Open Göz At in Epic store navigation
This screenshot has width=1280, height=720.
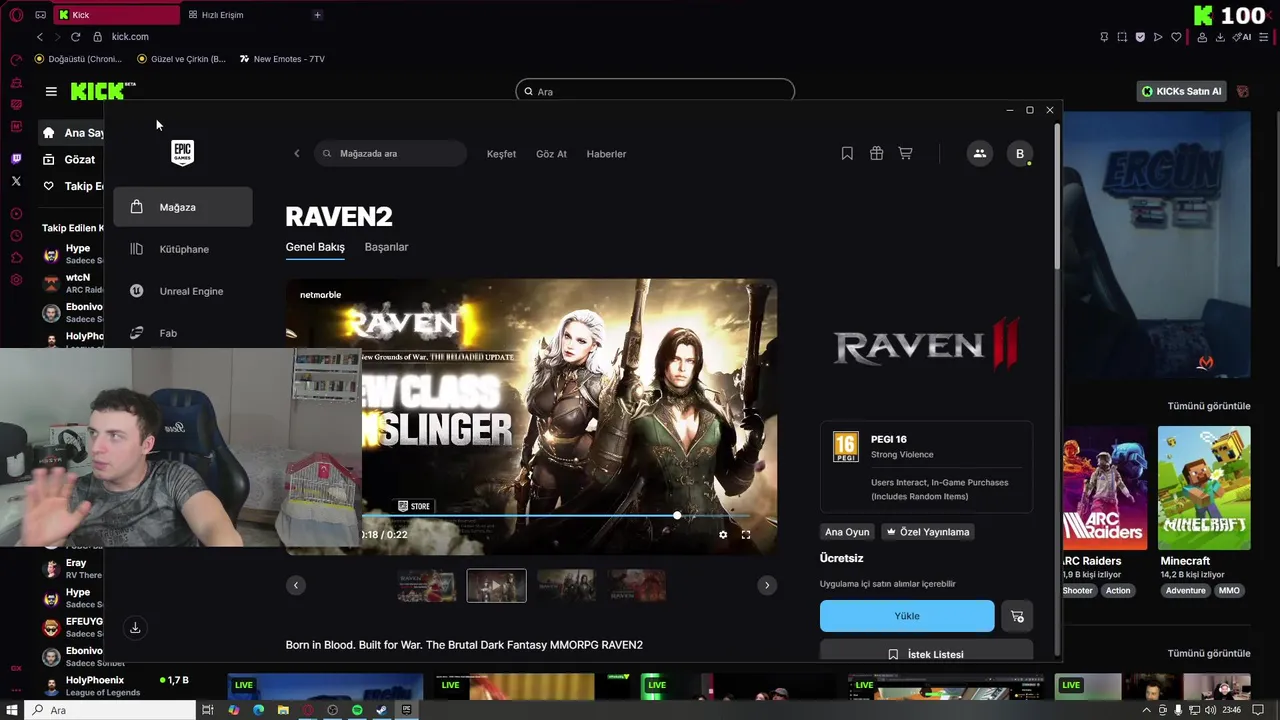tap(551, 154)
